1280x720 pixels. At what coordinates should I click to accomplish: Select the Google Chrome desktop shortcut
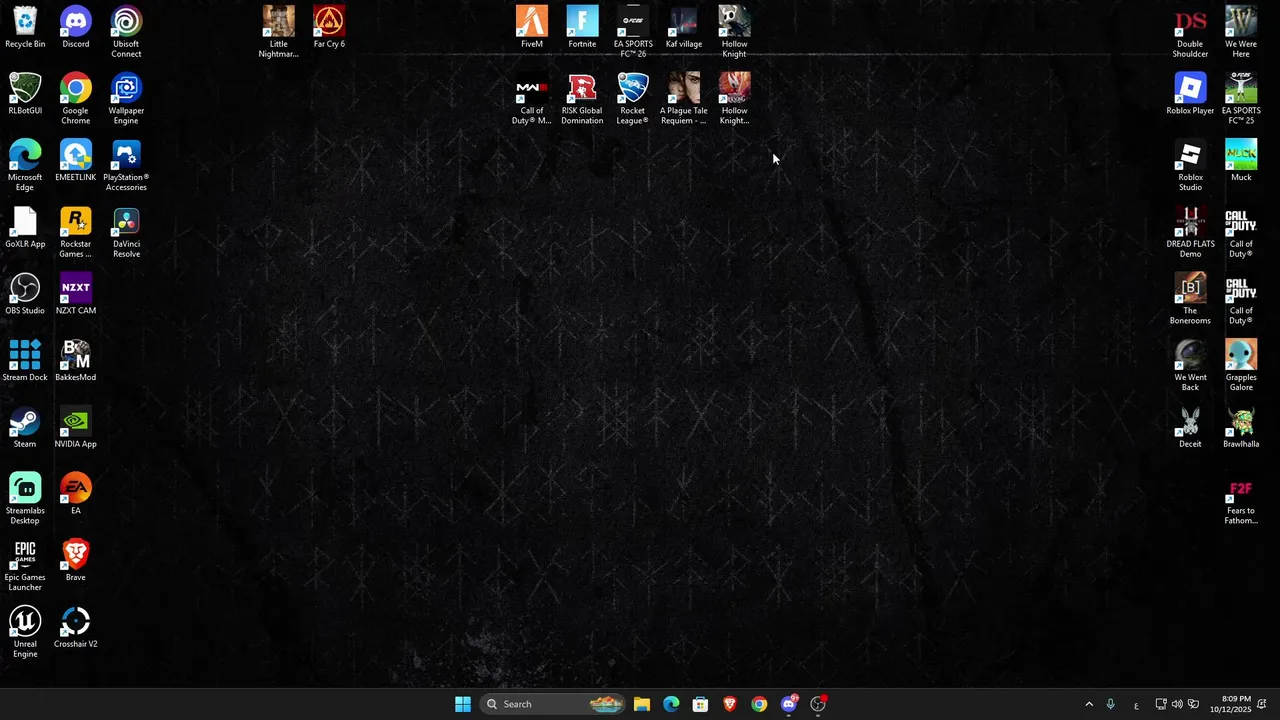click(76, 99)
